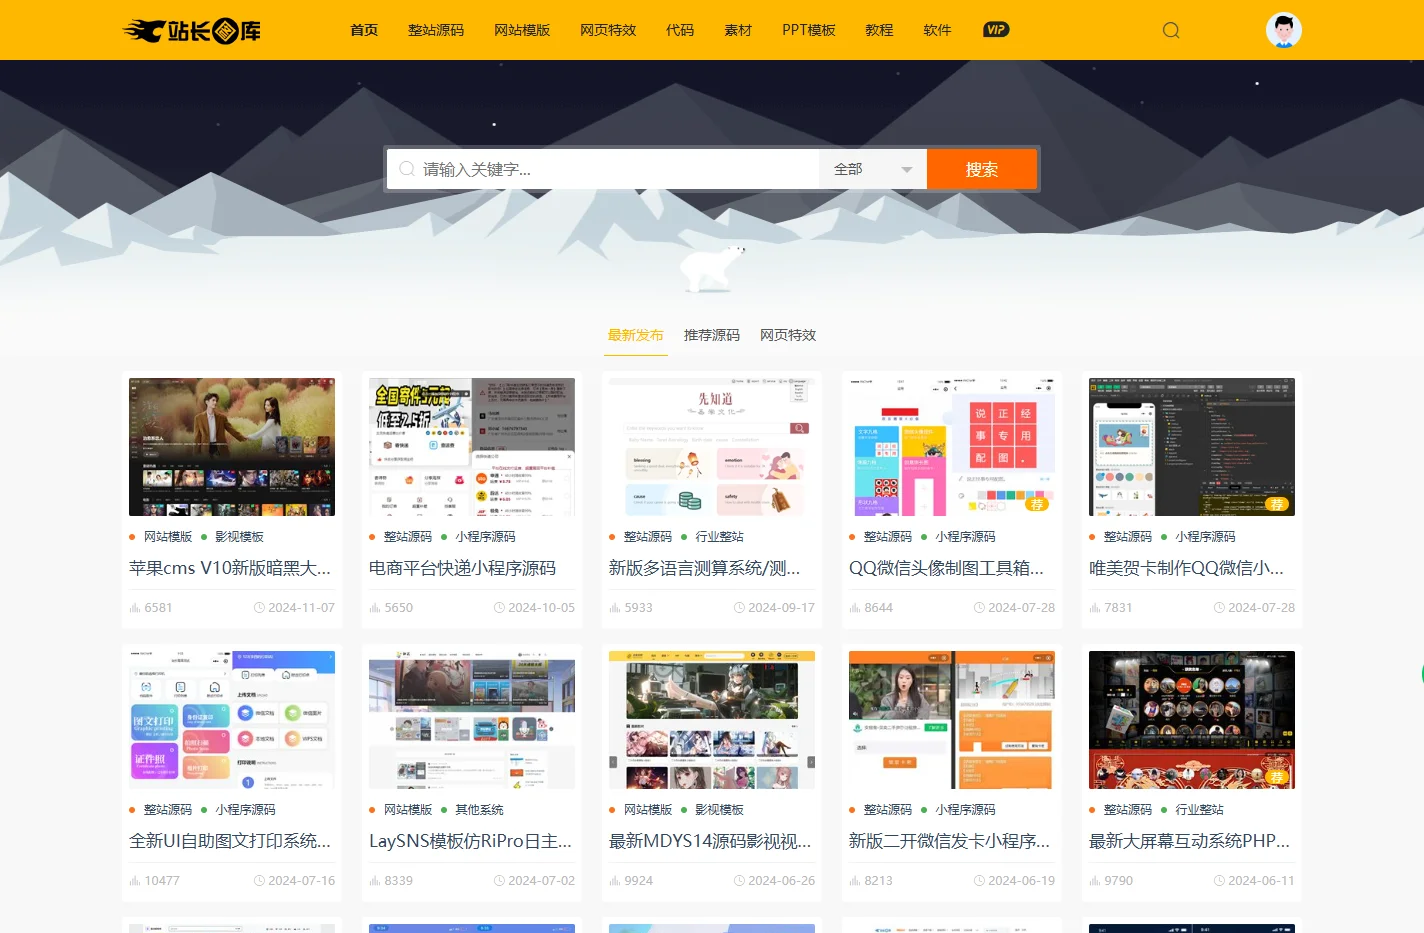Screen dimensions: 1424x933
Task: Open 整站源码 navigation item
Action: pos(436,30)
